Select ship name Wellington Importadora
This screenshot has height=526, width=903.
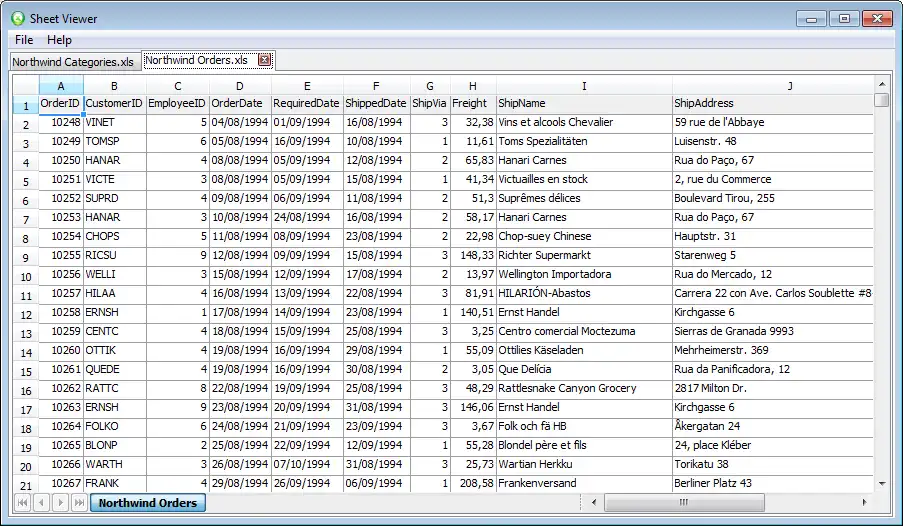(x=585, y=274)
